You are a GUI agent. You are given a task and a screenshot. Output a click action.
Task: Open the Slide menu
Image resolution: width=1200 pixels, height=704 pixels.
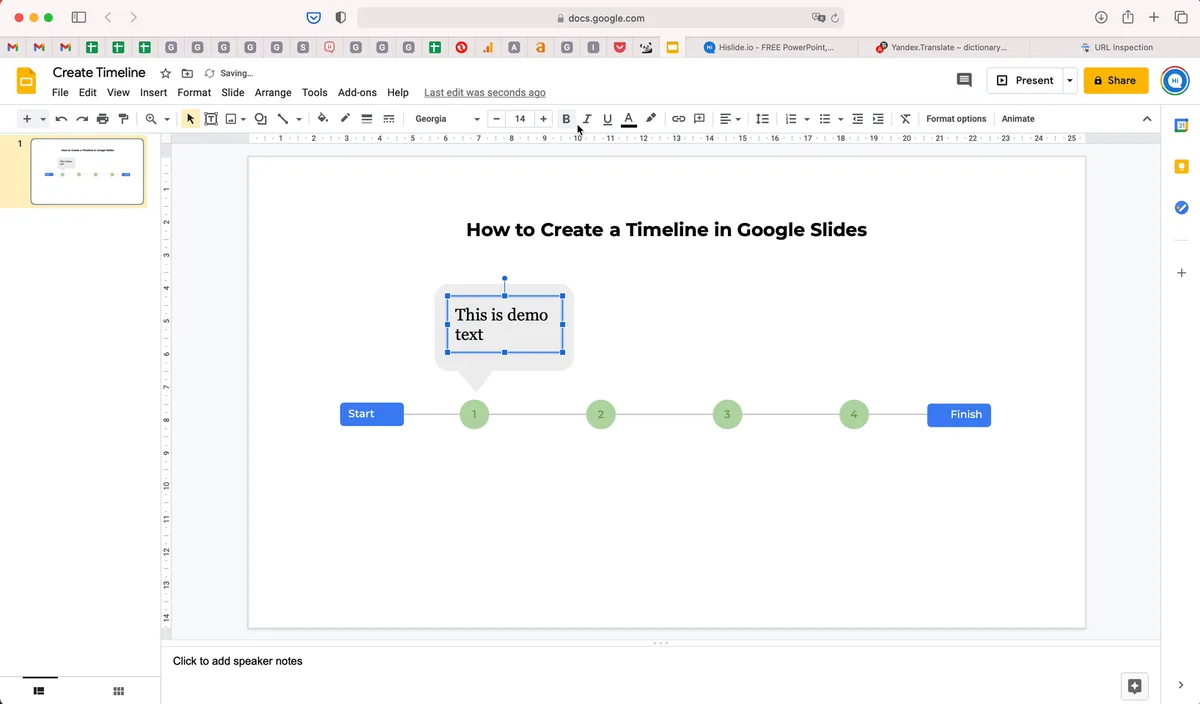pos(233,93)
